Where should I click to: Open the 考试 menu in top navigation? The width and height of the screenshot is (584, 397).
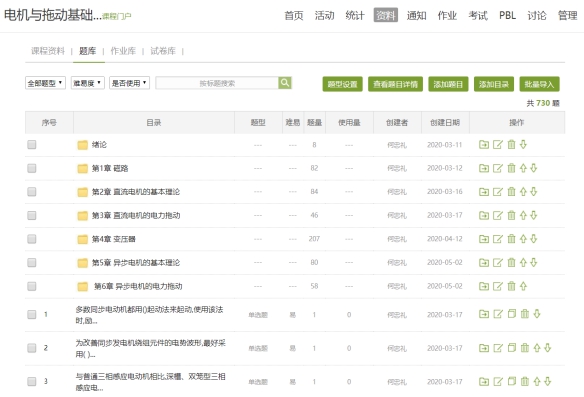478,15
